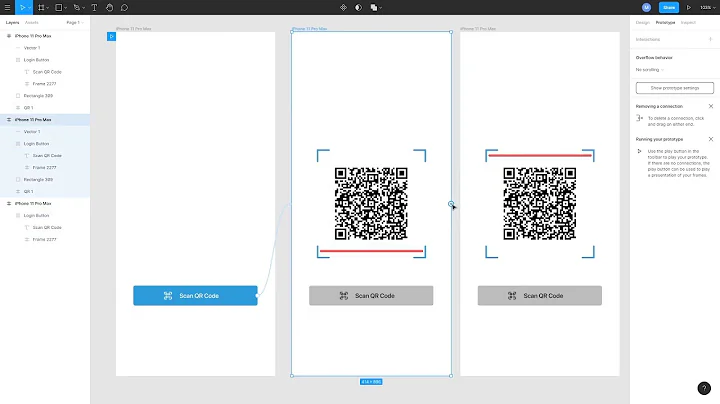Viewport: 720px width, 404px height.
Task: Open the Frame tool dropdown chevron
Action: pos(48,8)
